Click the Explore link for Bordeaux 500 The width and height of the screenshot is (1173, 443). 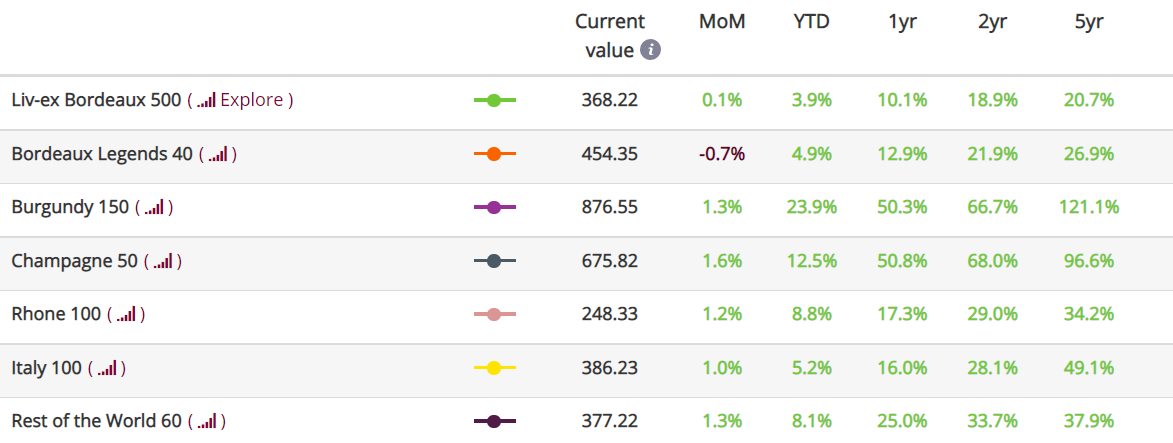point(252,100)
